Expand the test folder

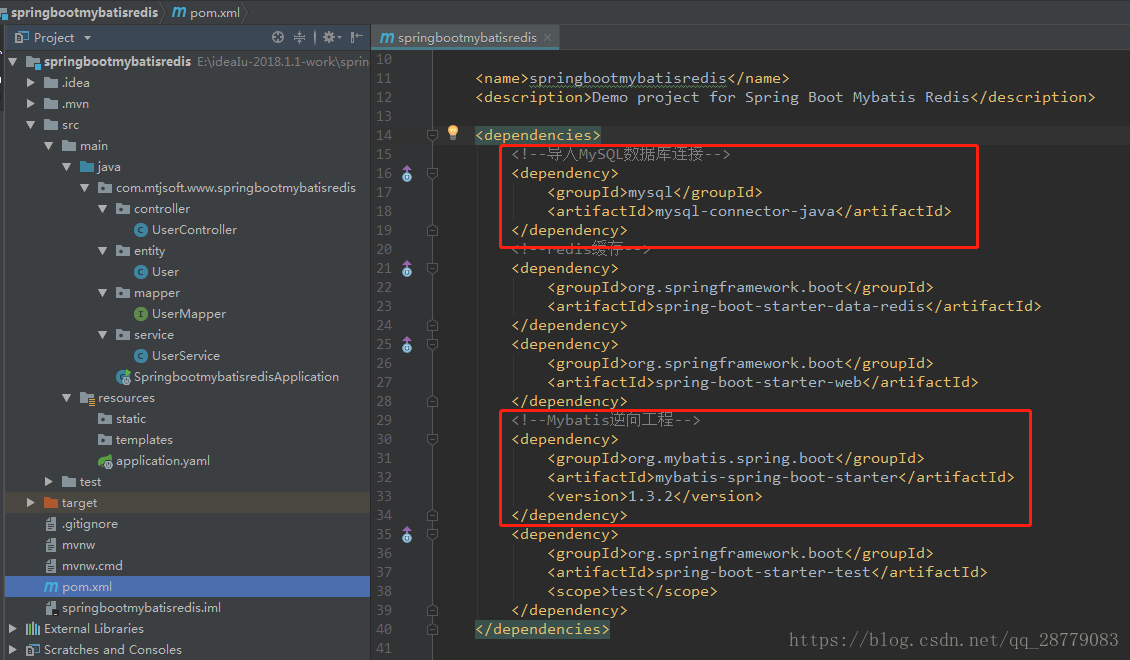[48, 481]
